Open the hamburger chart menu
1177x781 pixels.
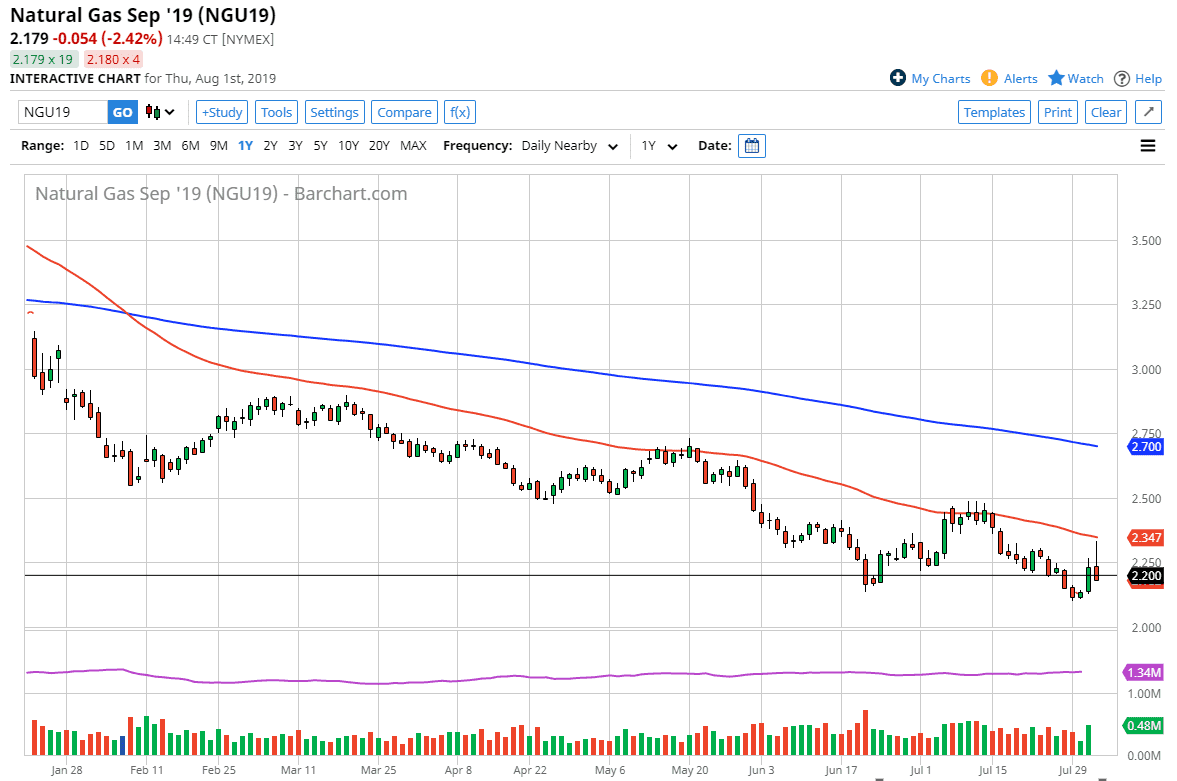pos(1148,146)
